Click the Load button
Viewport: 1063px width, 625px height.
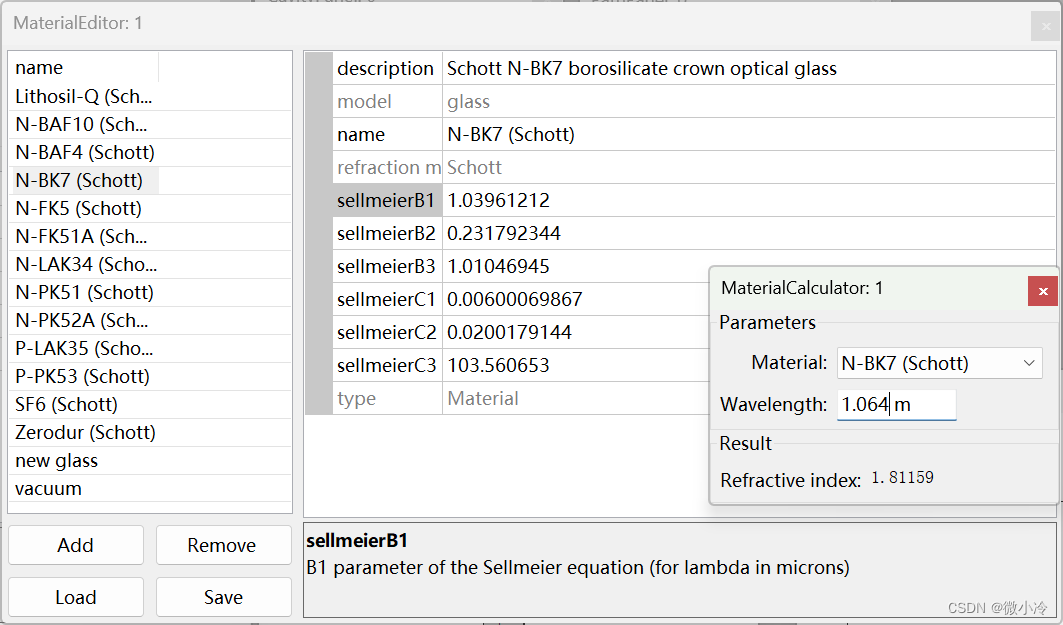click(76, 597)
